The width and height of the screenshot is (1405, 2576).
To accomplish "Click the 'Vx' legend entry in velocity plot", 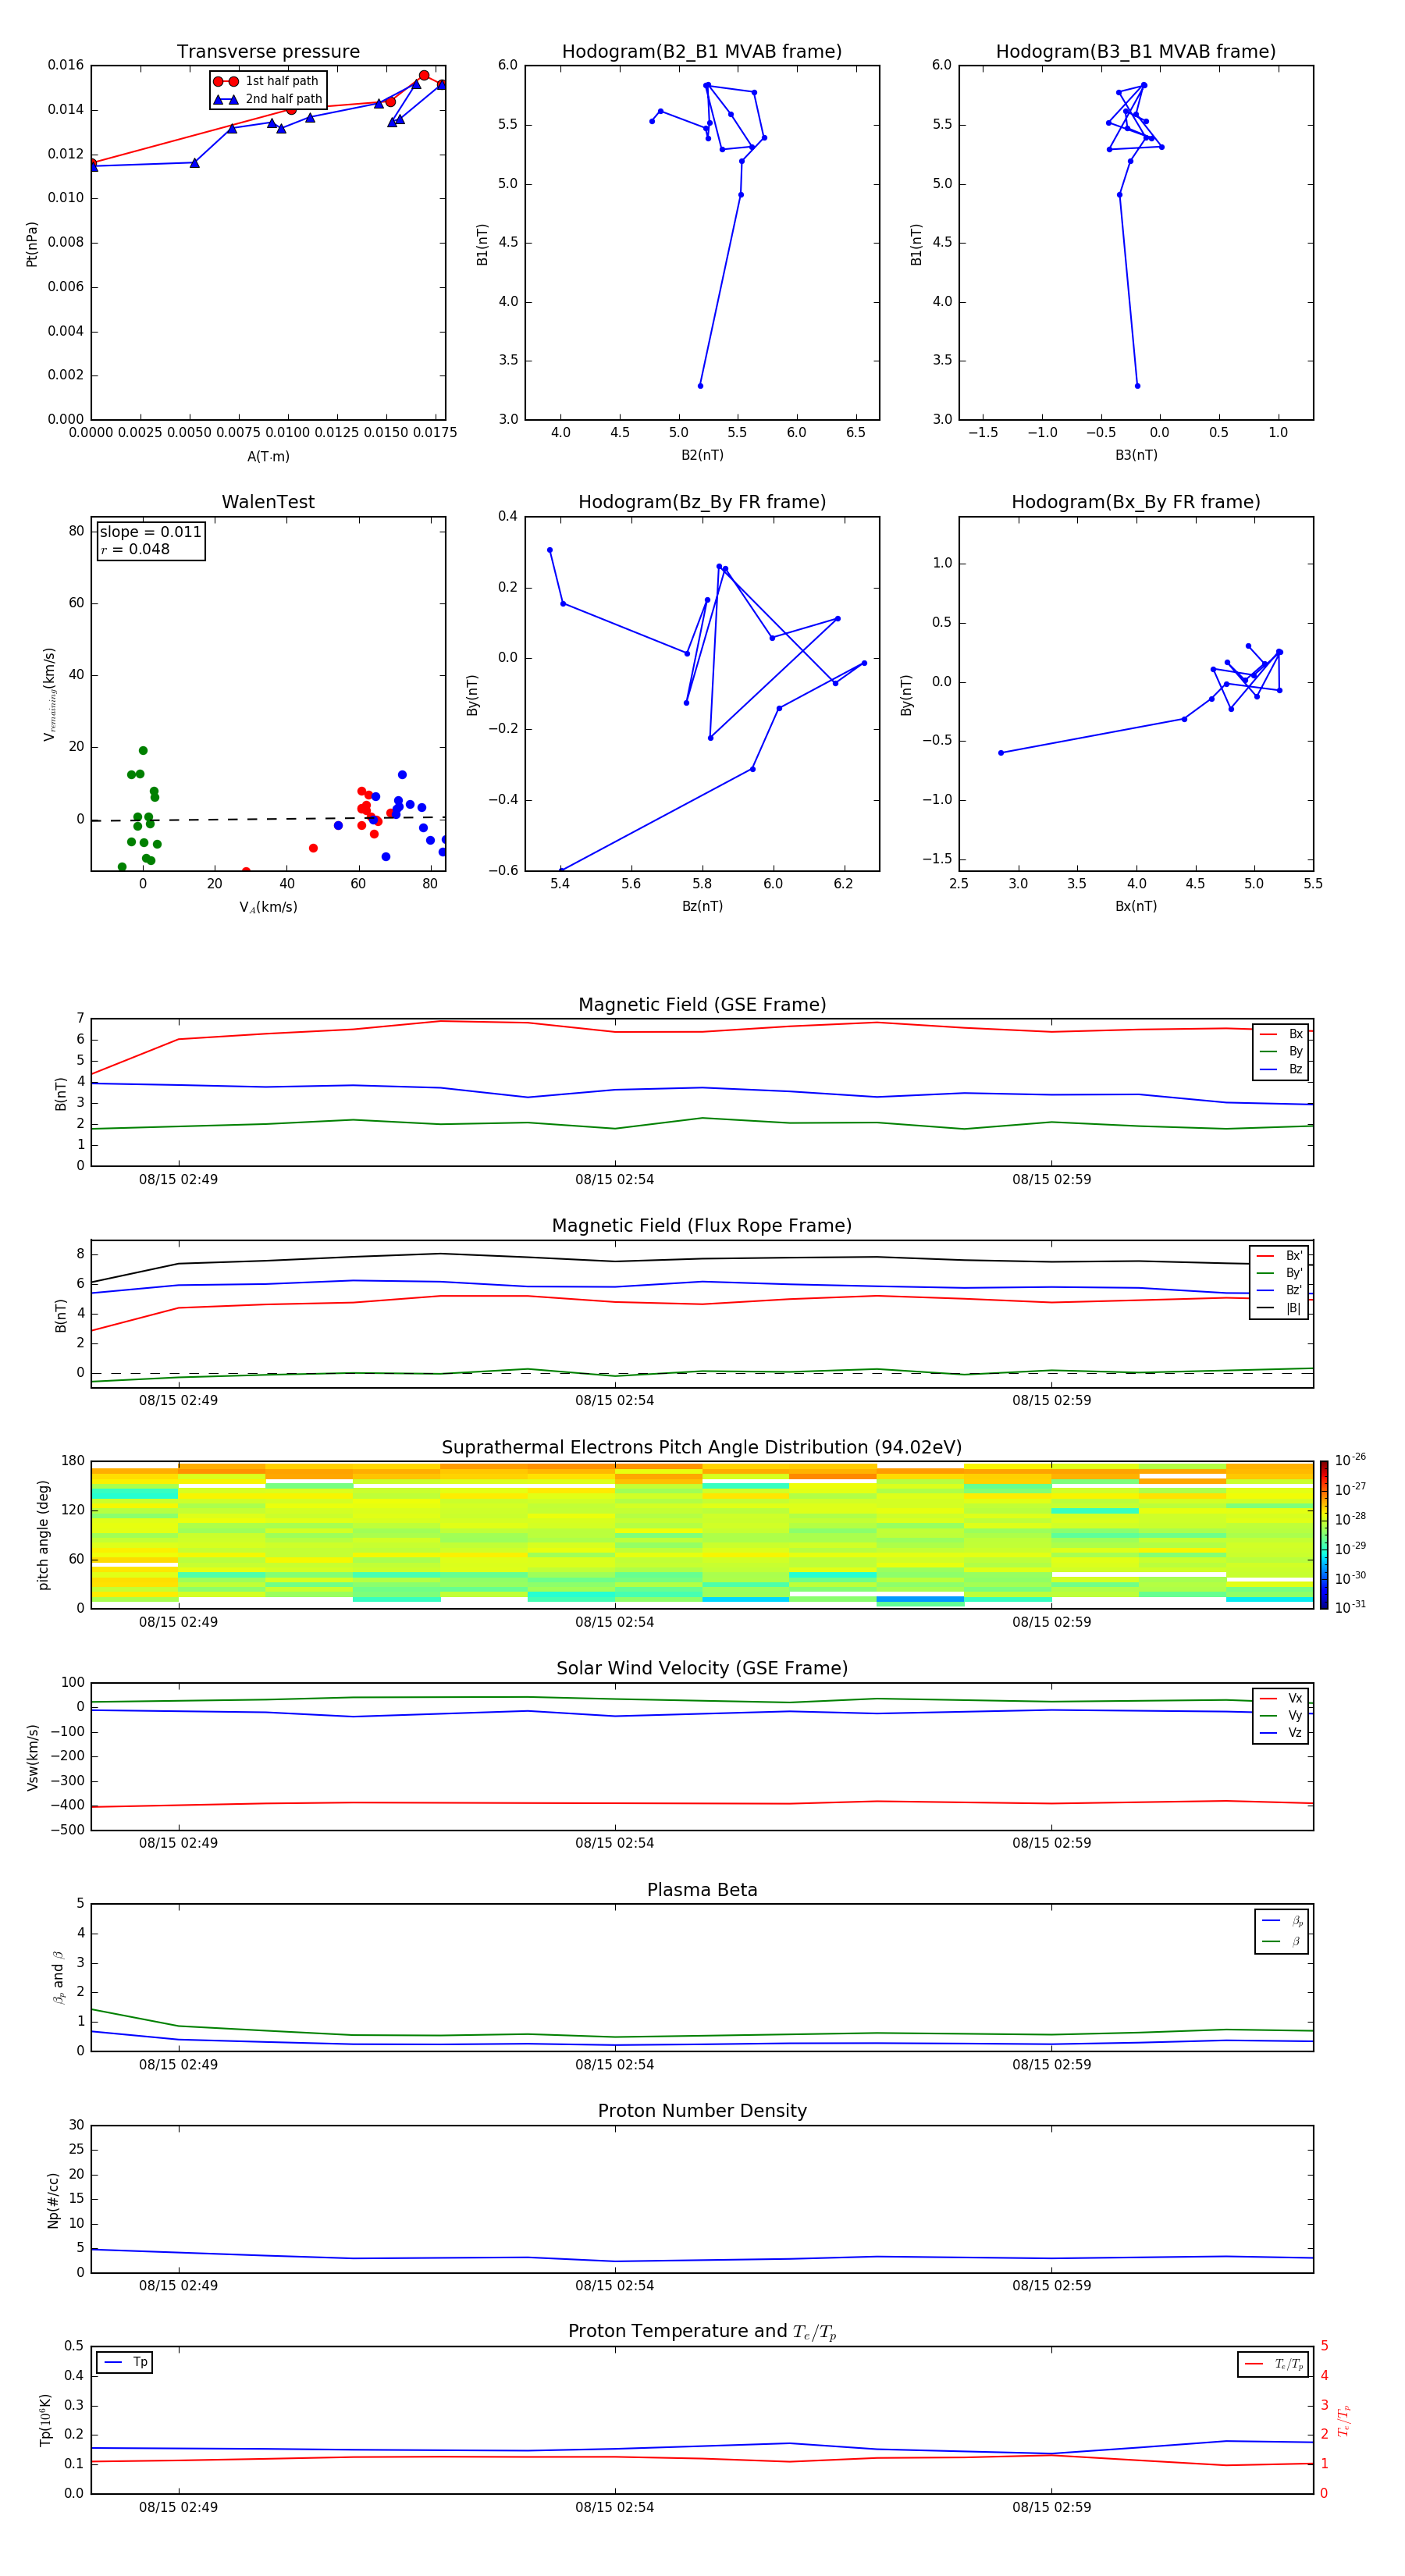I will coord(1281,1698).
